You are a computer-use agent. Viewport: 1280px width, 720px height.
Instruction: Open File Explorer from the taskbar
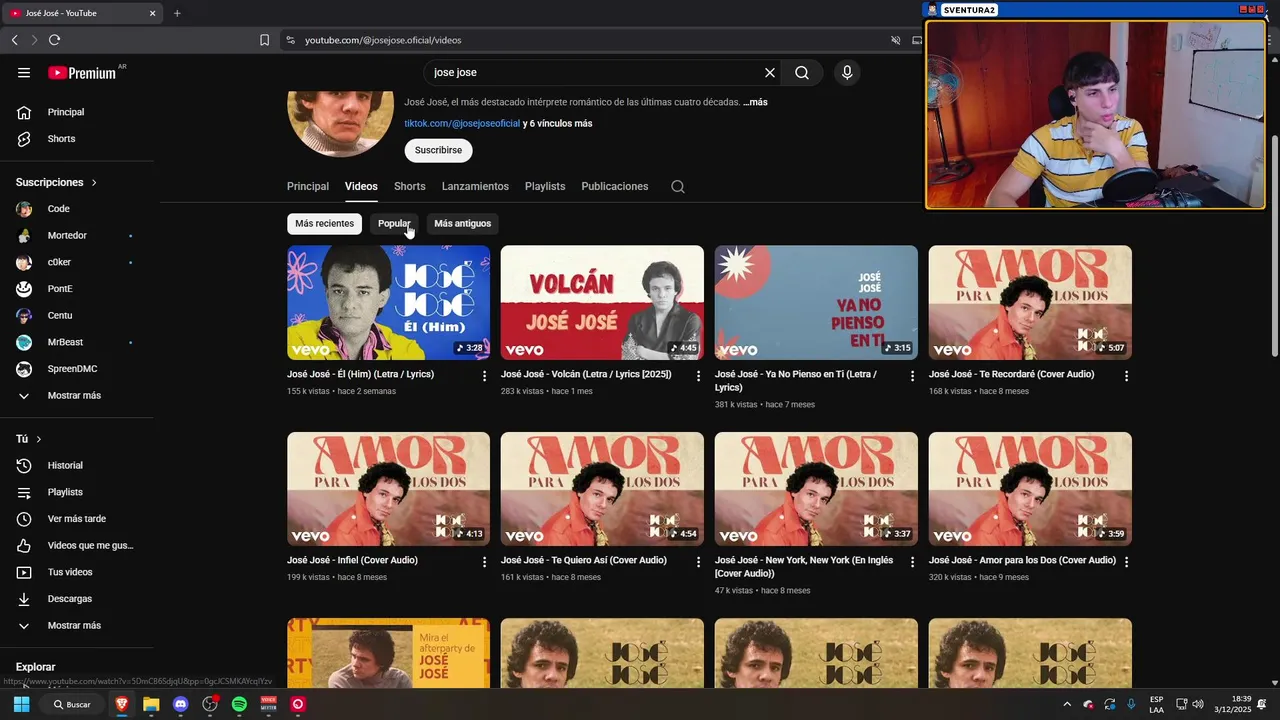[x=151, y=704]
